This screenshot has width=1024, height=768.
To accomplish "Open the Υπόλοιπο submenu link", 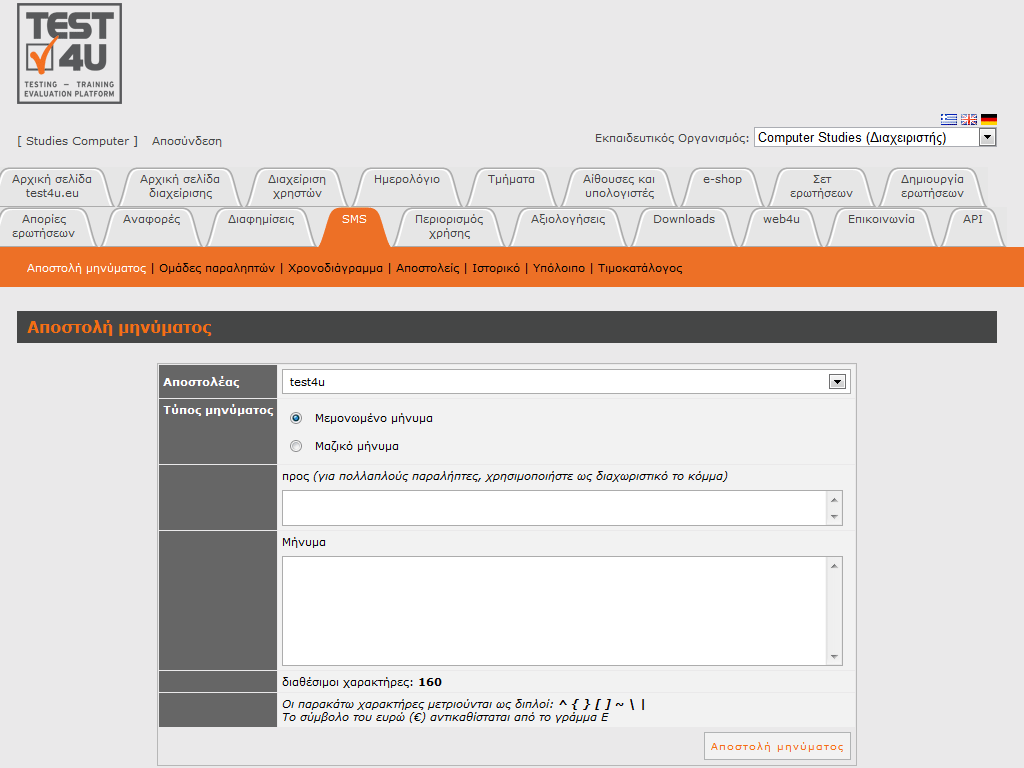I will click(559, 268).
